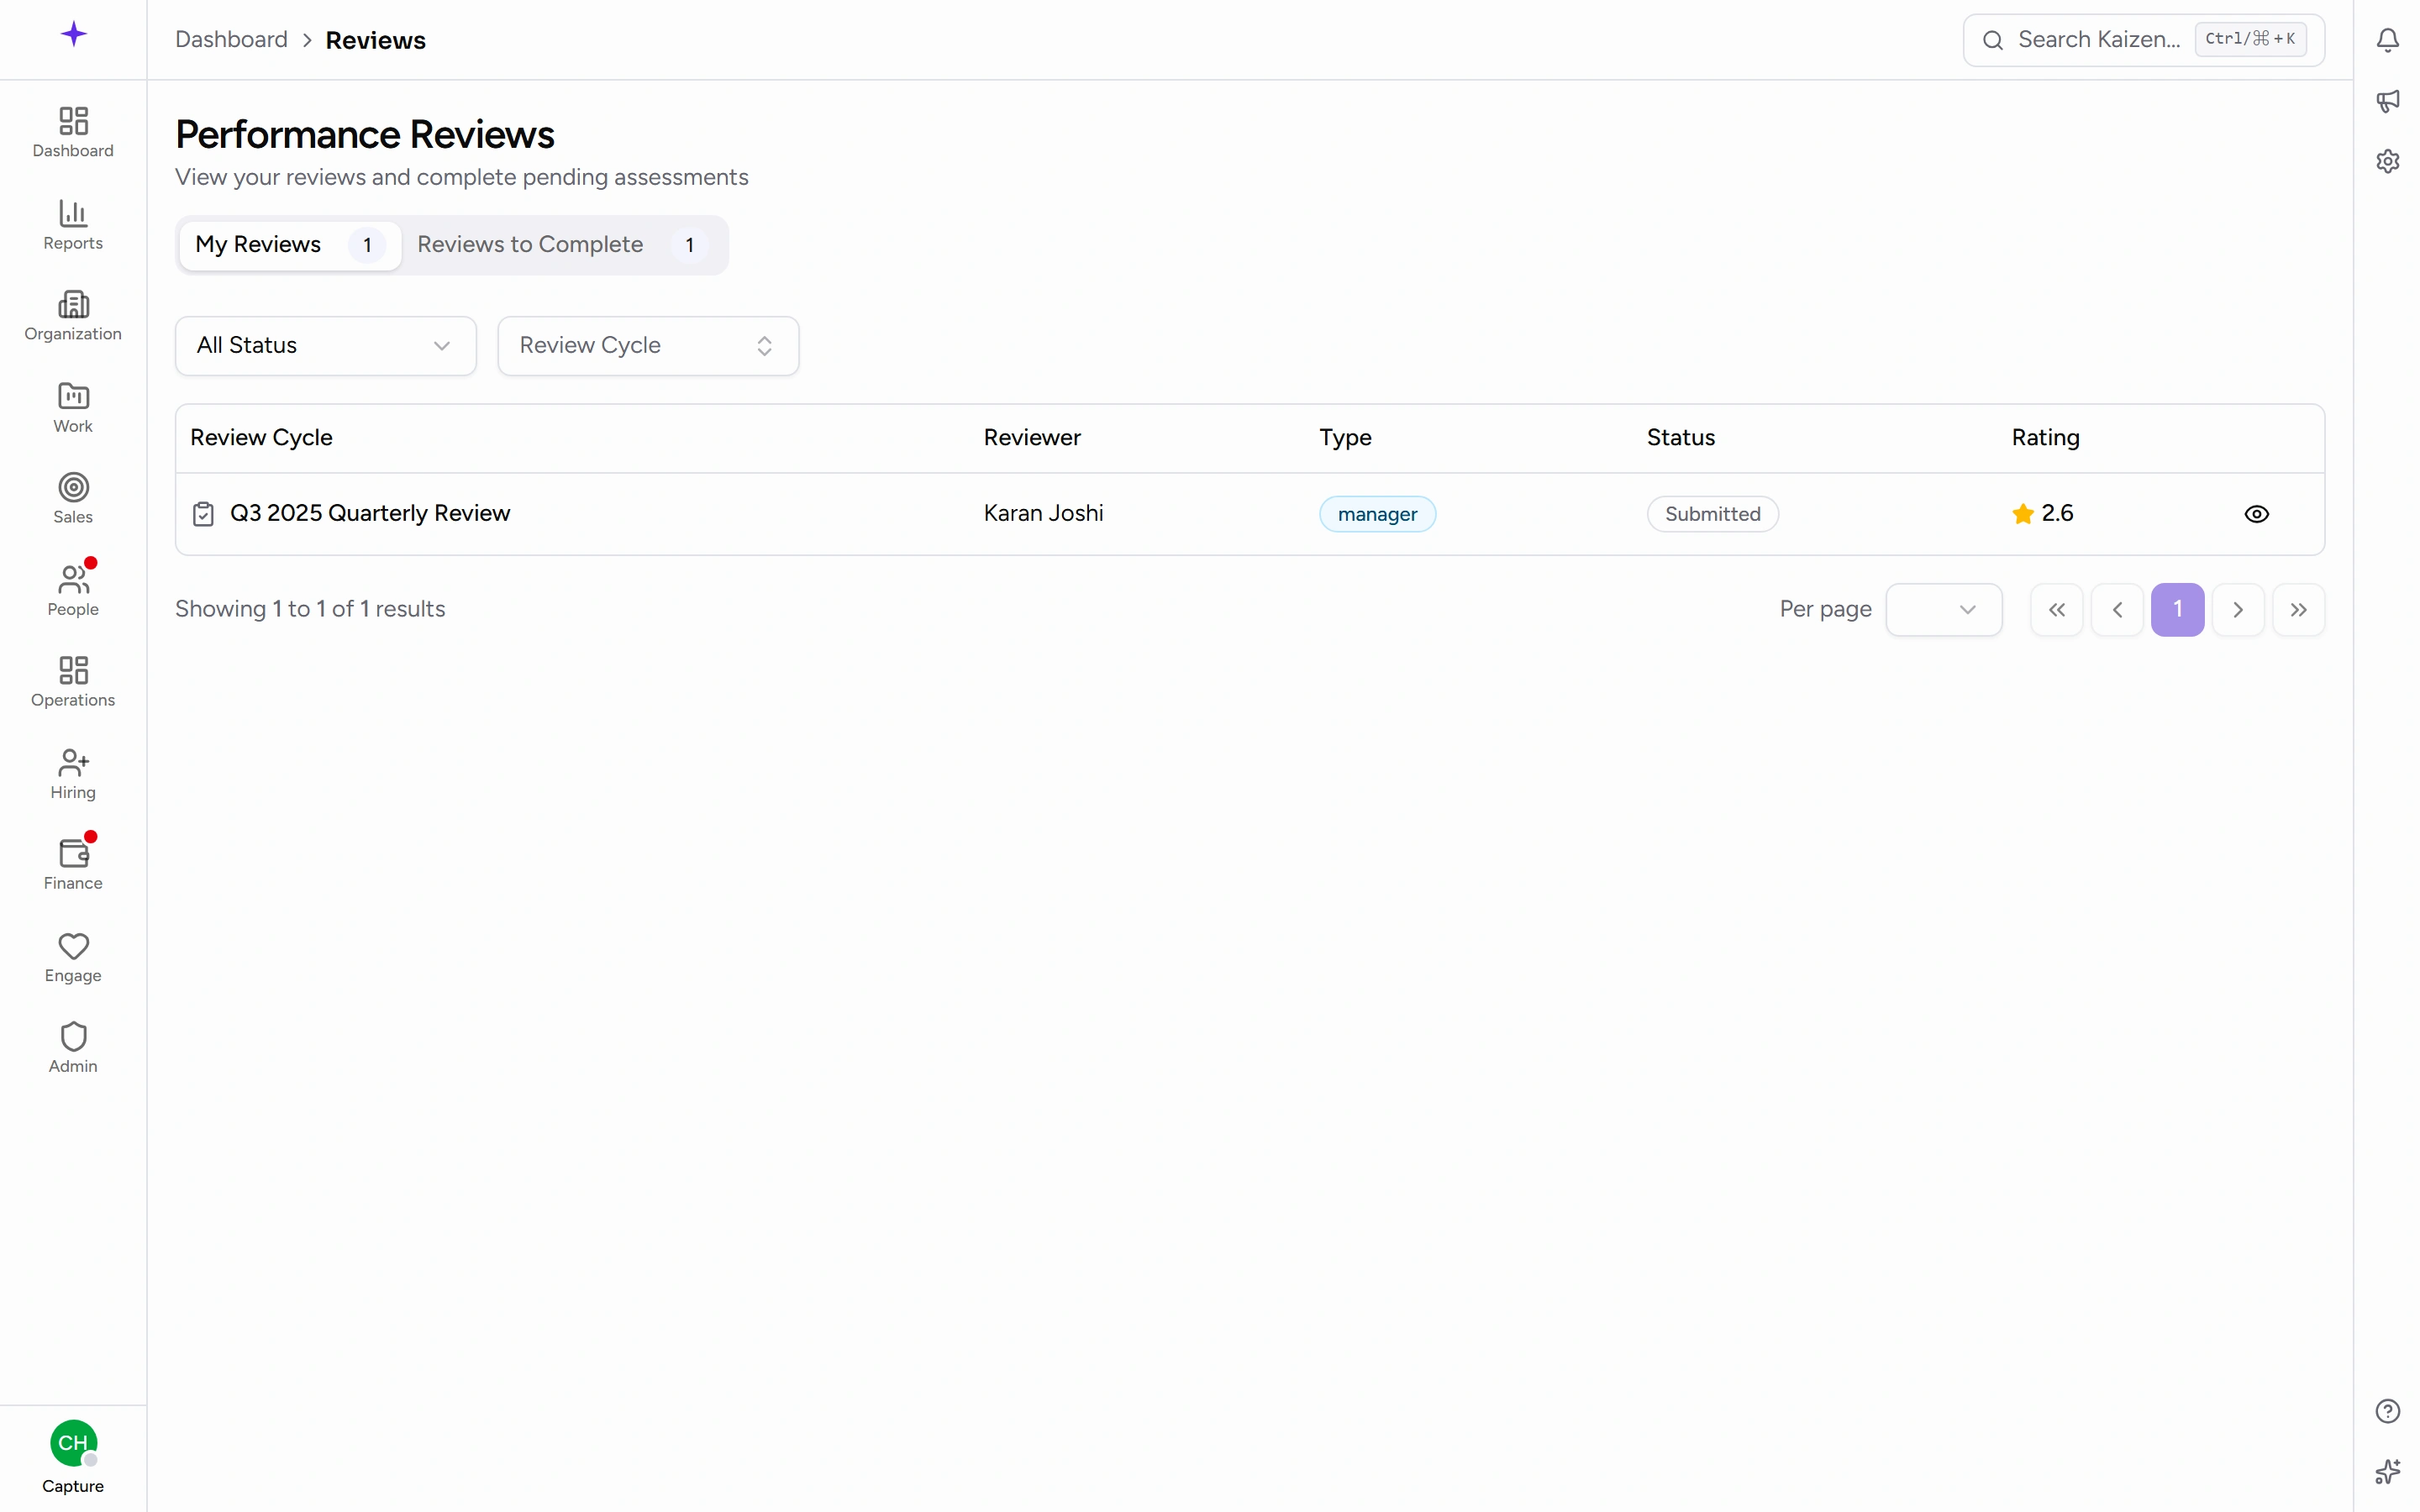Switch to the My Reviews tab
Viewport: 2420px width, 1512px height.
coord(290,245)
